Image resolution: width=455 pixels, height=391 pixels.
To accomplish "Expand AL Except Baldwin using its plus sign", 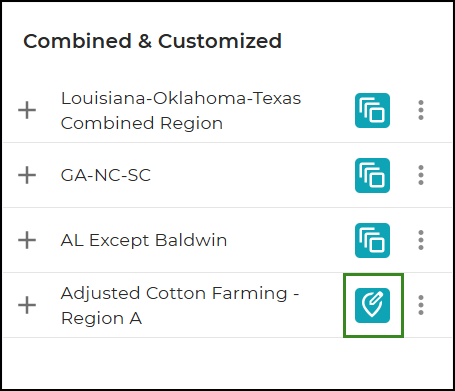I will pyautogui.click(x=27, y=240).
